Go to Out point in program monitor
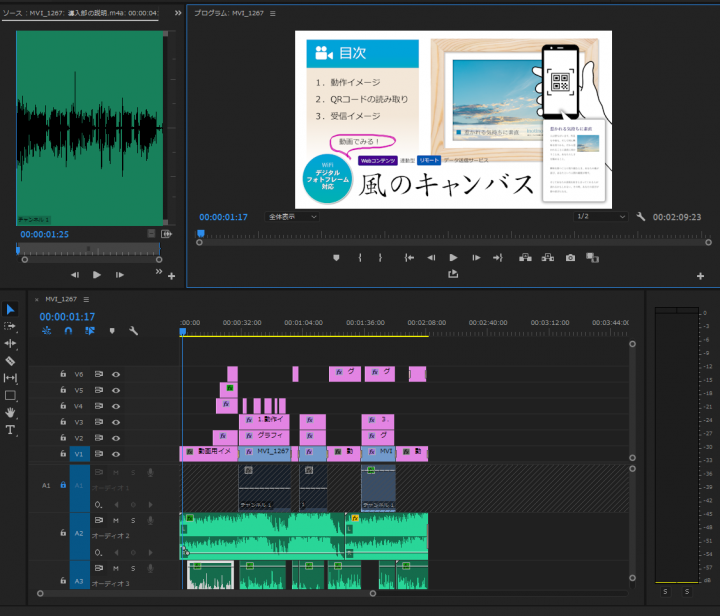The image size is (720, 616). coord(498,258)
